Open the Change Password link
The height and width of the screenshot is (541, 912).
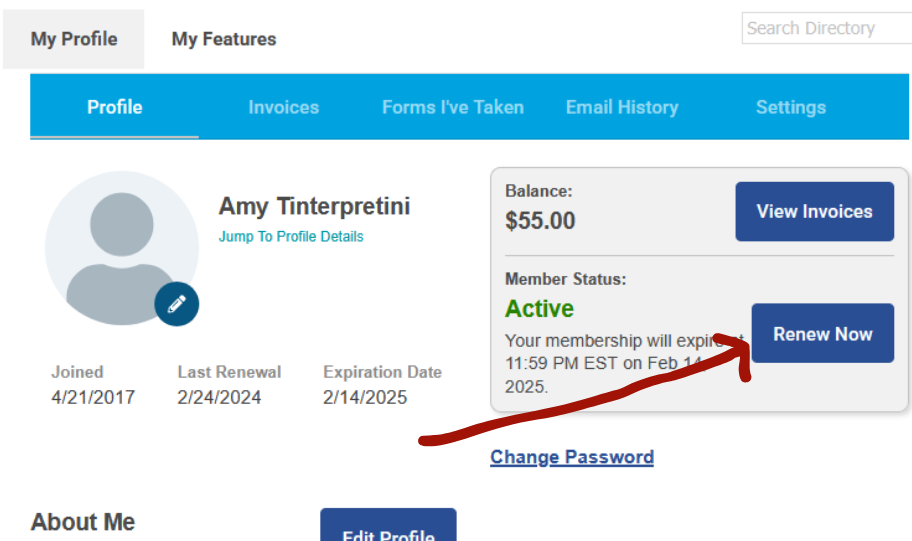(x=572, y=457)
